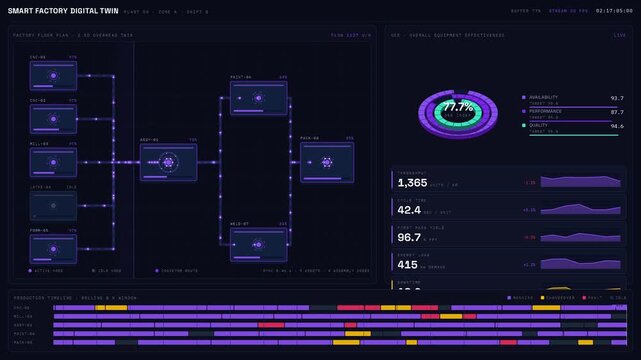This screenshot has width=641, height=360.
Task: Click the Production Timeline panel heading
Action: 75,298
